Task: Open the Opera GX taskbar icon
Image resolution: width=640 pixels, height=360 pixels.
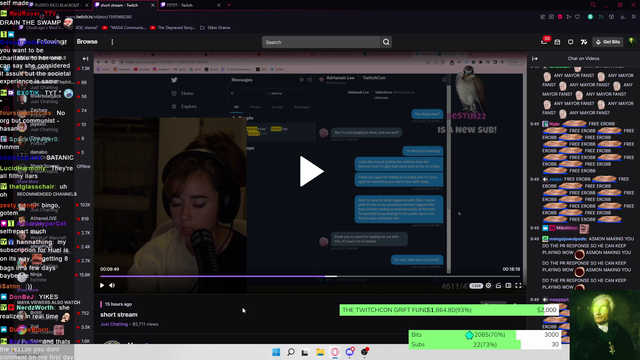Action: [335, 352]
